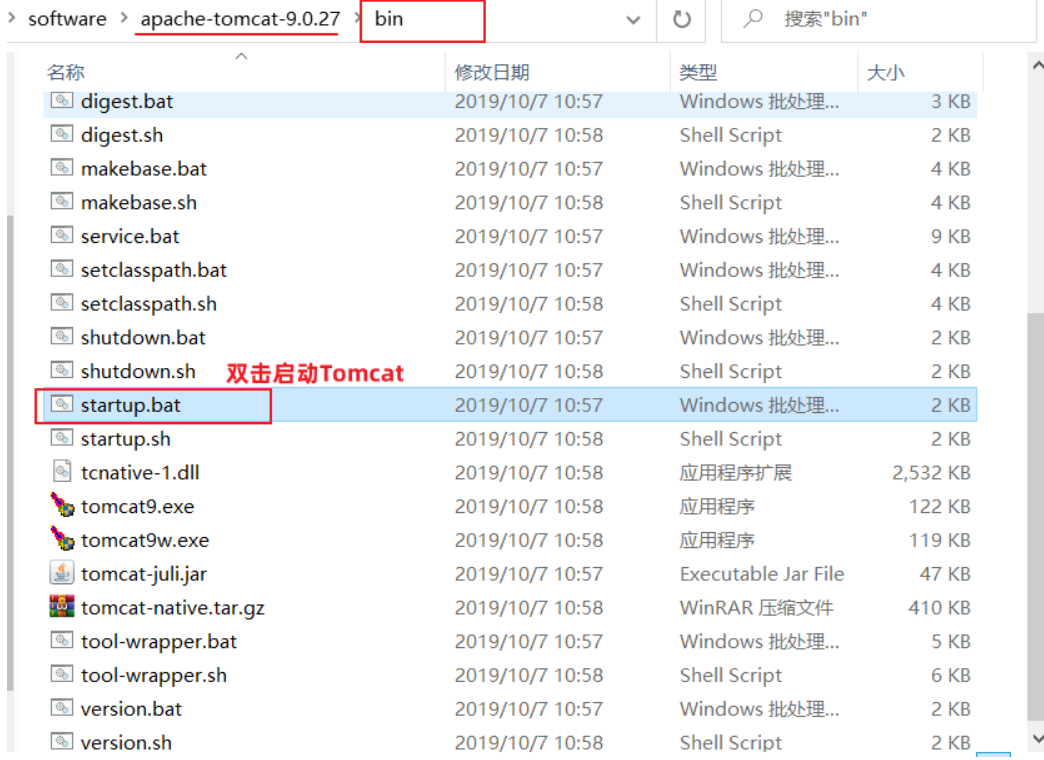1044x760 pixels.
Task: Select the makebase.bat file name
Action: tap(144, 169)
